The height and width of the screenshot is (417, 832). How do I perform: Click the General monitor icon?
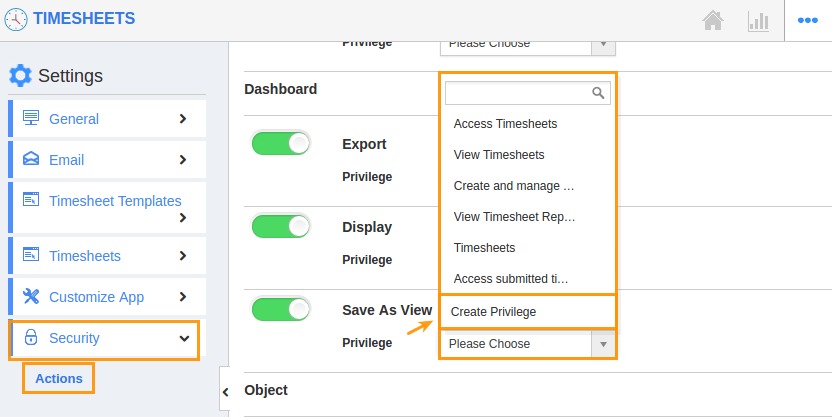click(31, 118)
